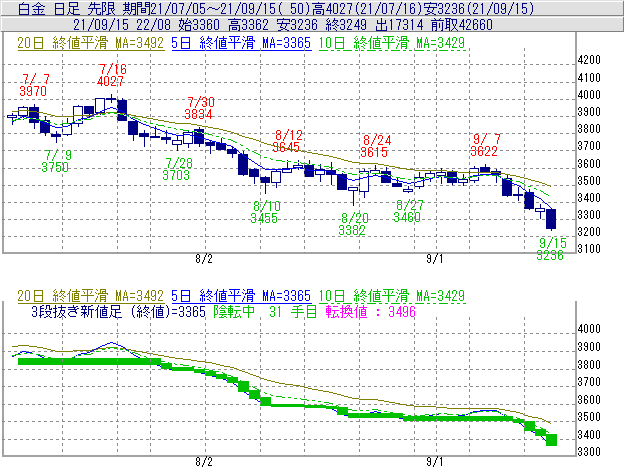Click the 8/10 3455 low annotation
The height and width of the screenshot is (475, 624).
click(265, 212)
